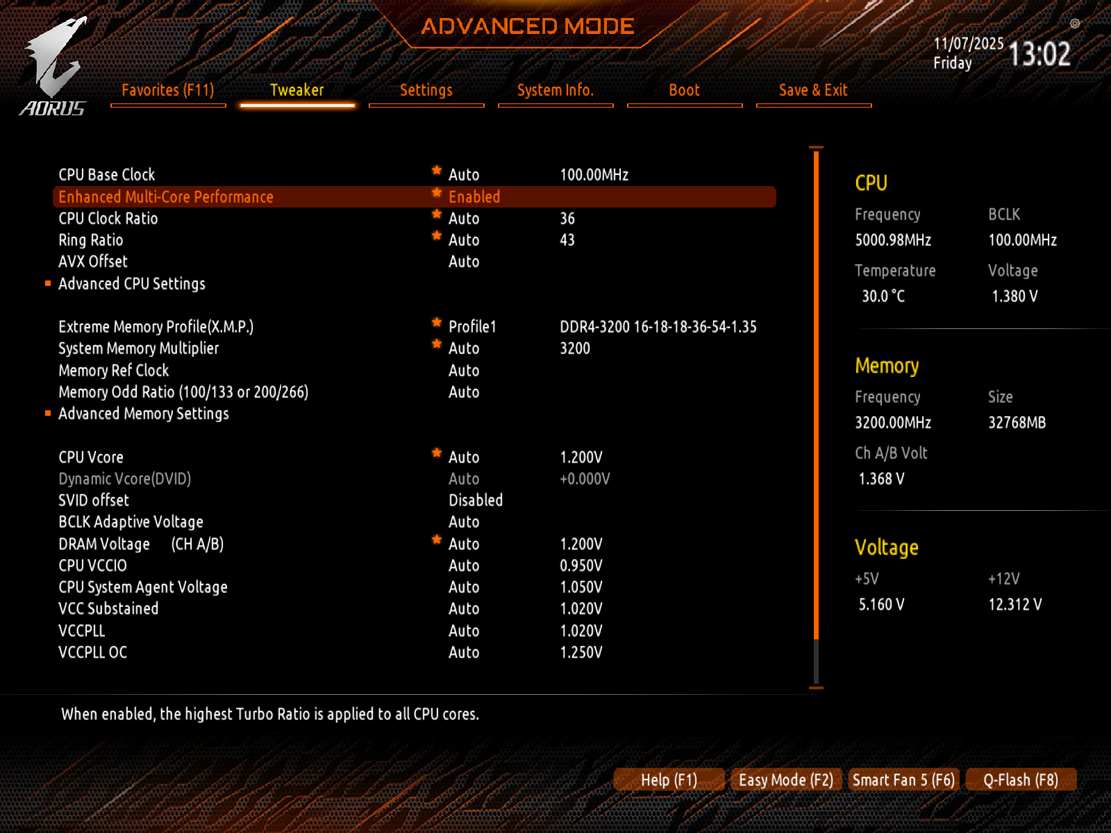Viewport: 1111px width, 833px height.
Task: Select the CPU Clock Ratio value field
Action: 464,219
